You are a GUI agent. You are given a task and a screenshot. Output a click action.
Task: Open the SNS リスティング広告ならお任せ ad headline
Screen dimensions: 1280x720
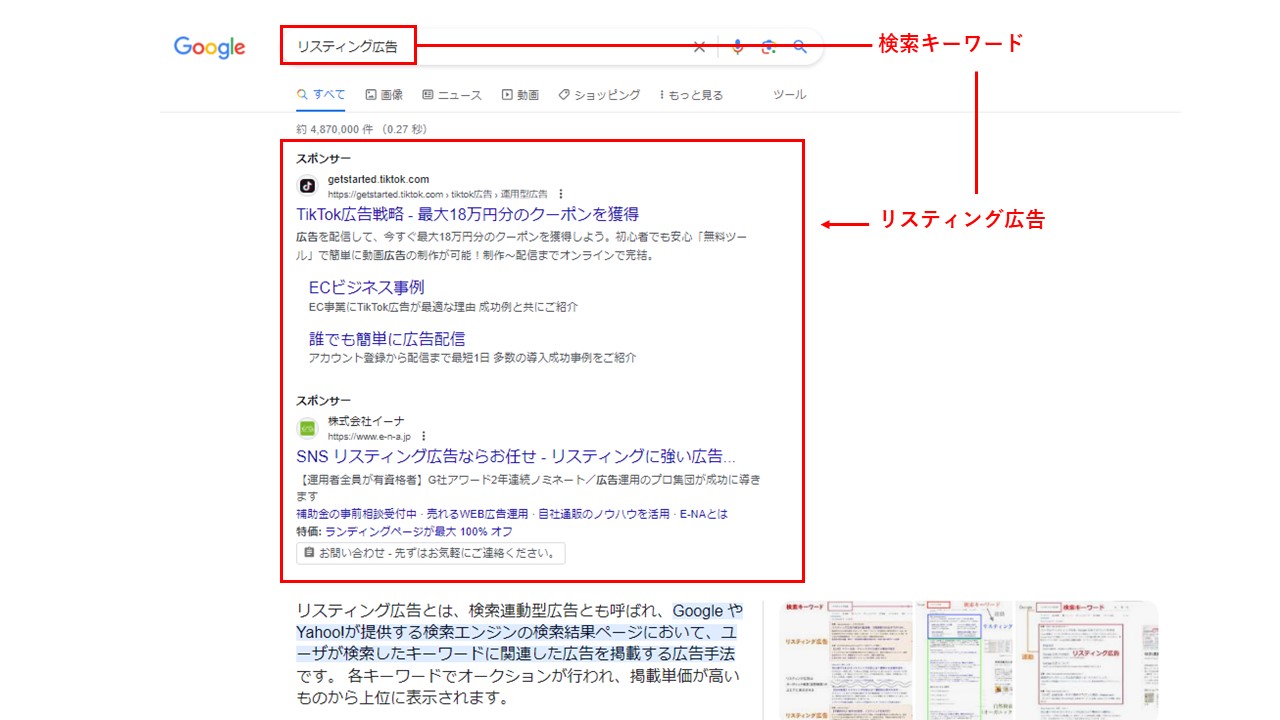(x=516, y=456)
